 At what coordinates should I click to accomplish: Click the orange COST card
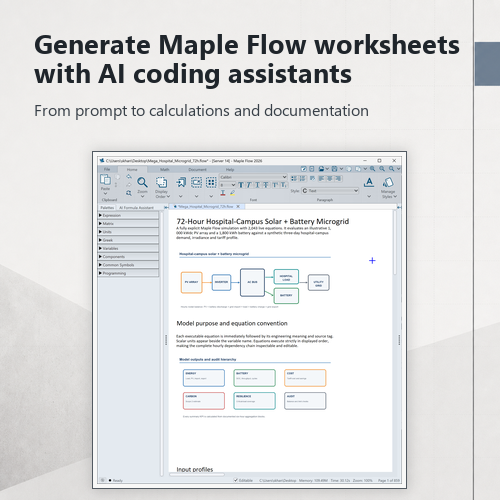(x=305, y=378)
